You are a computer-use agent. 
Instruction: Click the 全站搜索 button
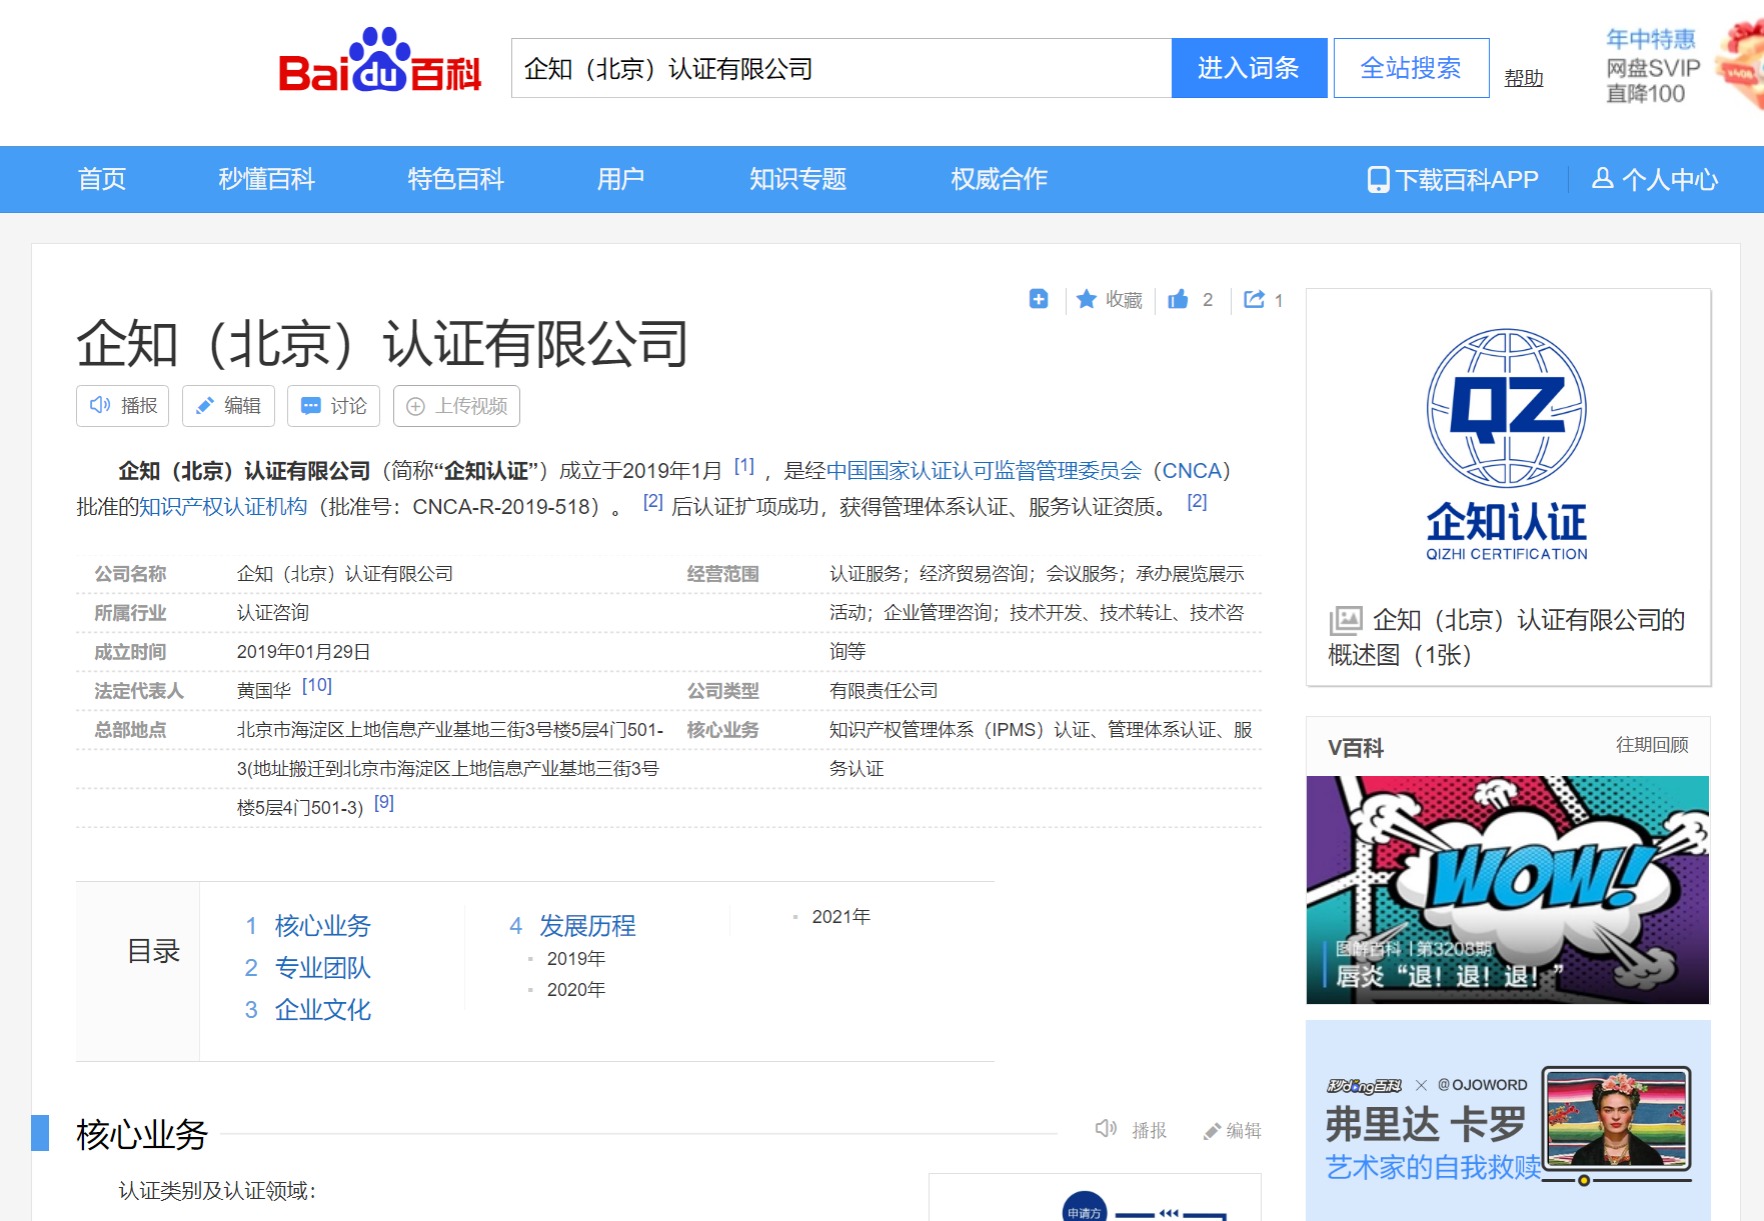[1411, 68]
